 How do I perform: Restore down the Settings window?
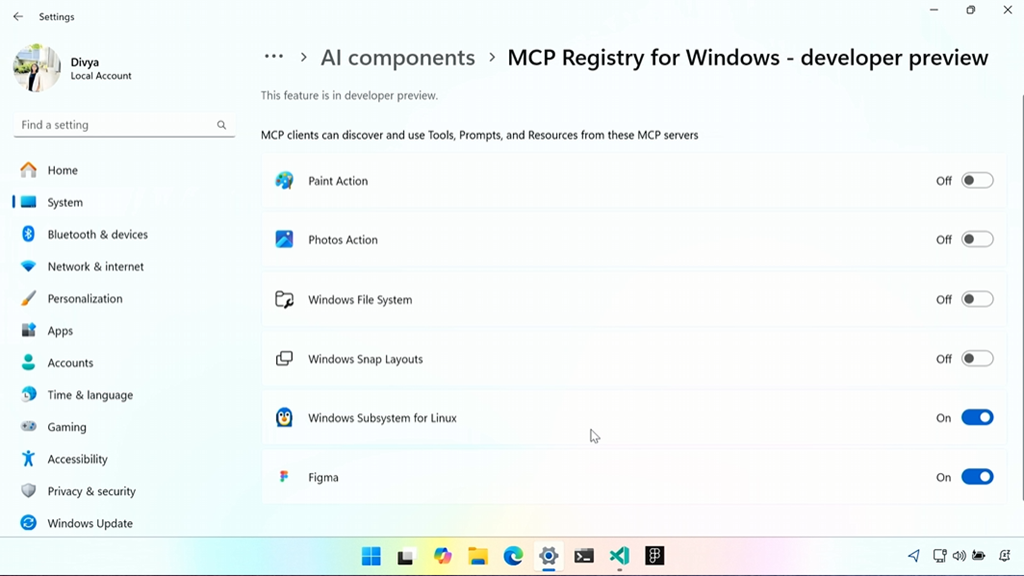(x=970, y=10)
